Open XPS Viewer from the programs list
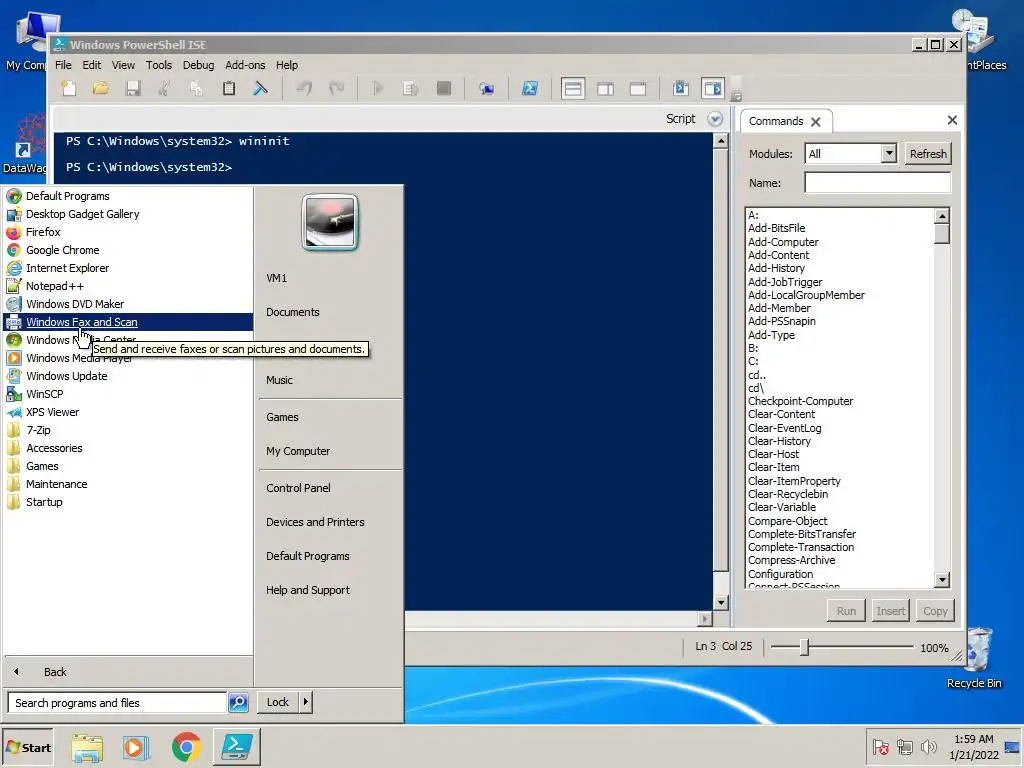Image resolution: width=1024 pixels, height=768 pixels. 52,412
